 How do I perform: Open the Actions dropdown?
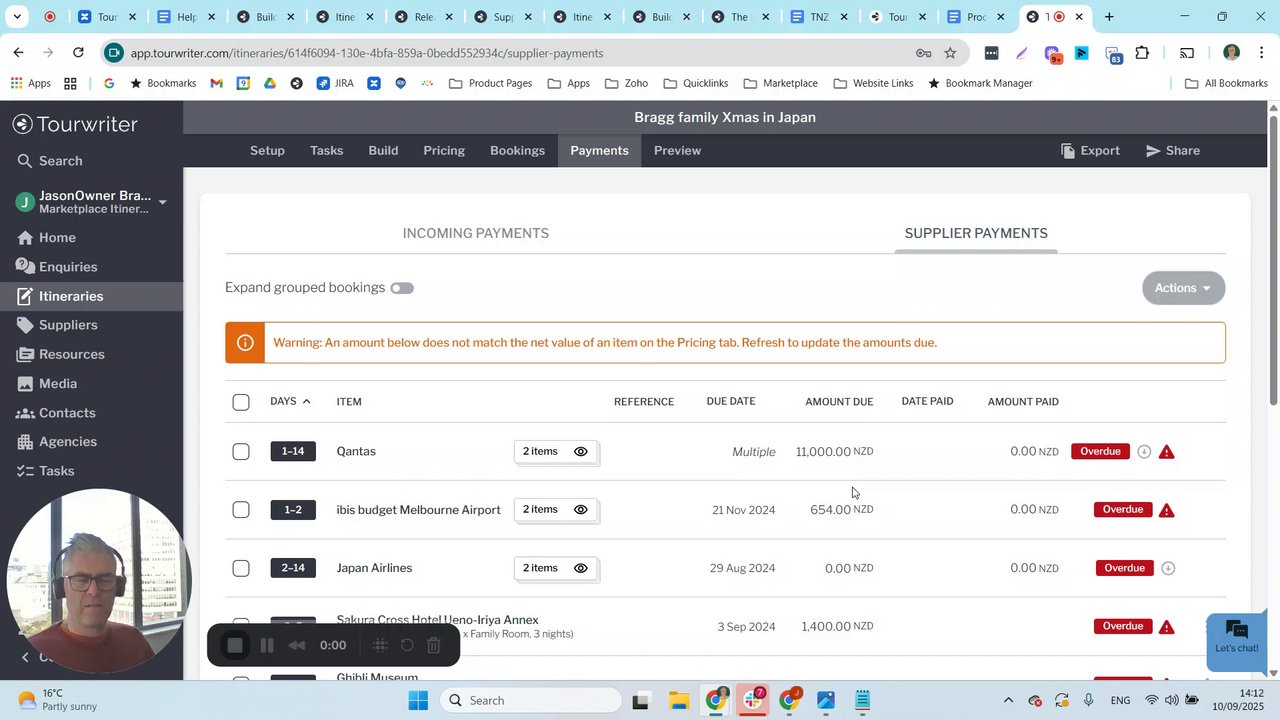pyautogui.click(x=1183, y=288)
